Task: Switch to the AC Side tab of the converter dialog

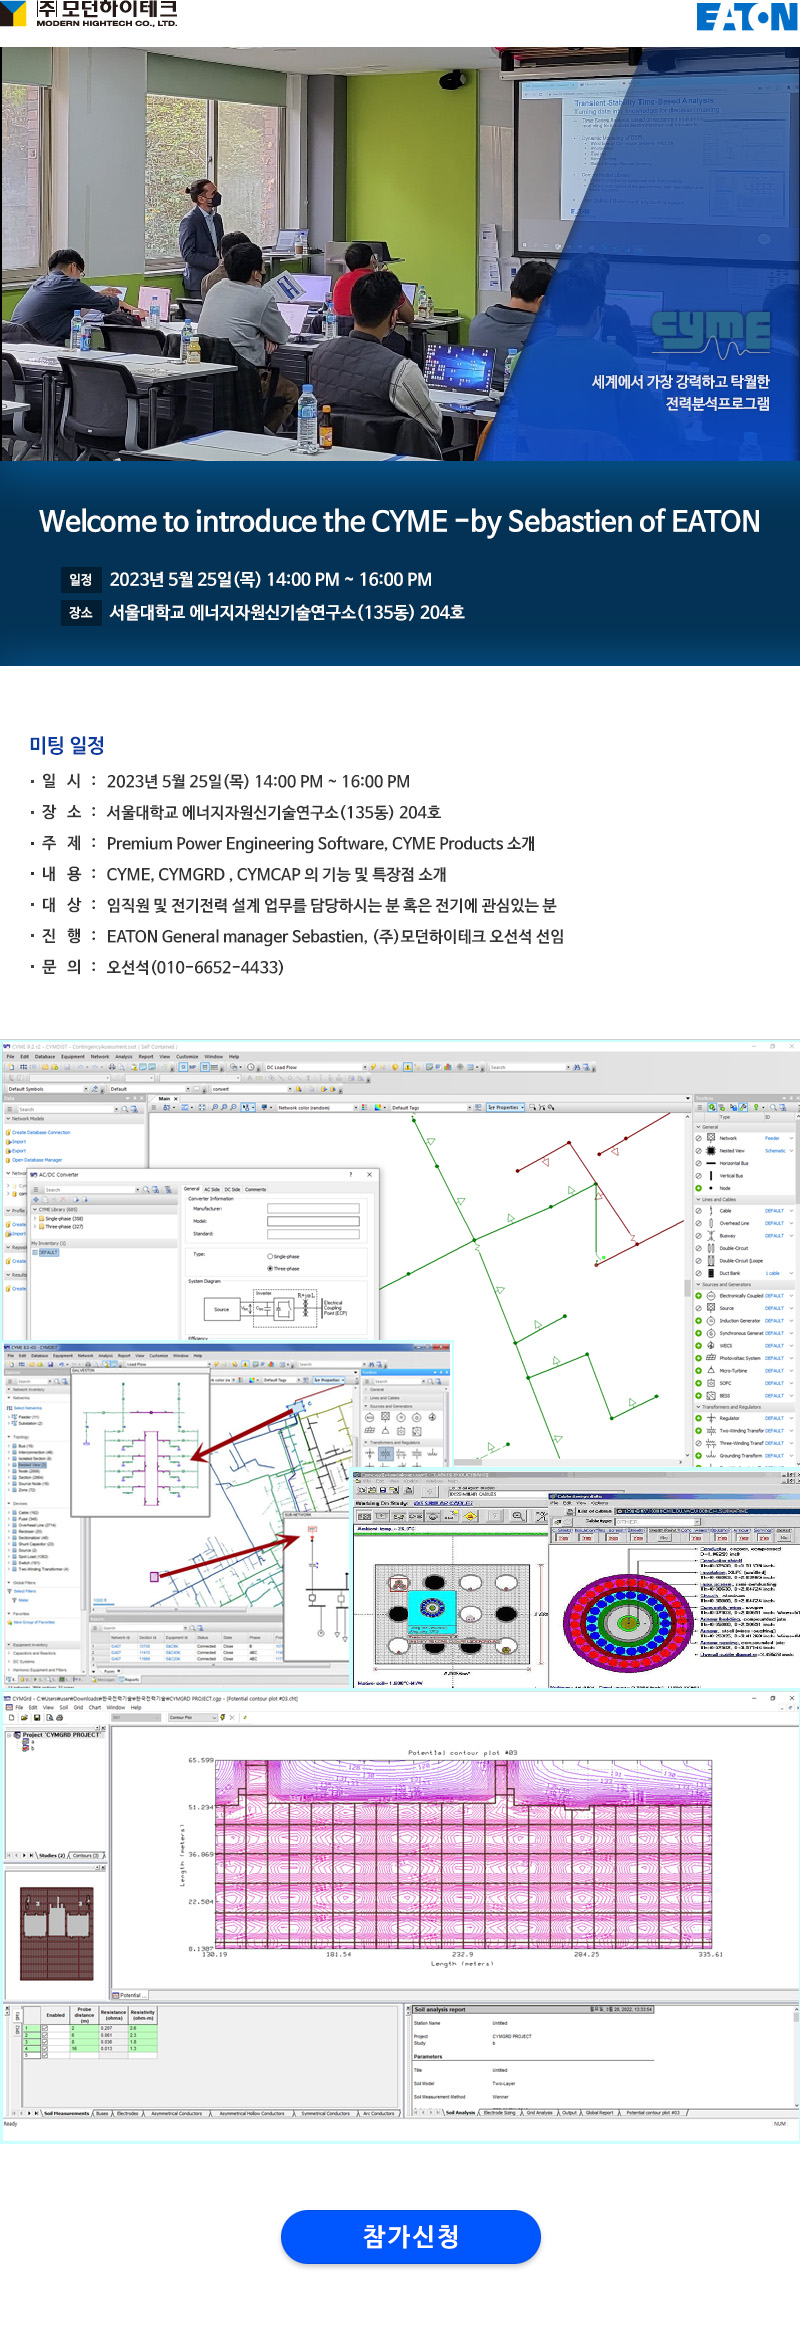Action: [x=212, y=1189]
